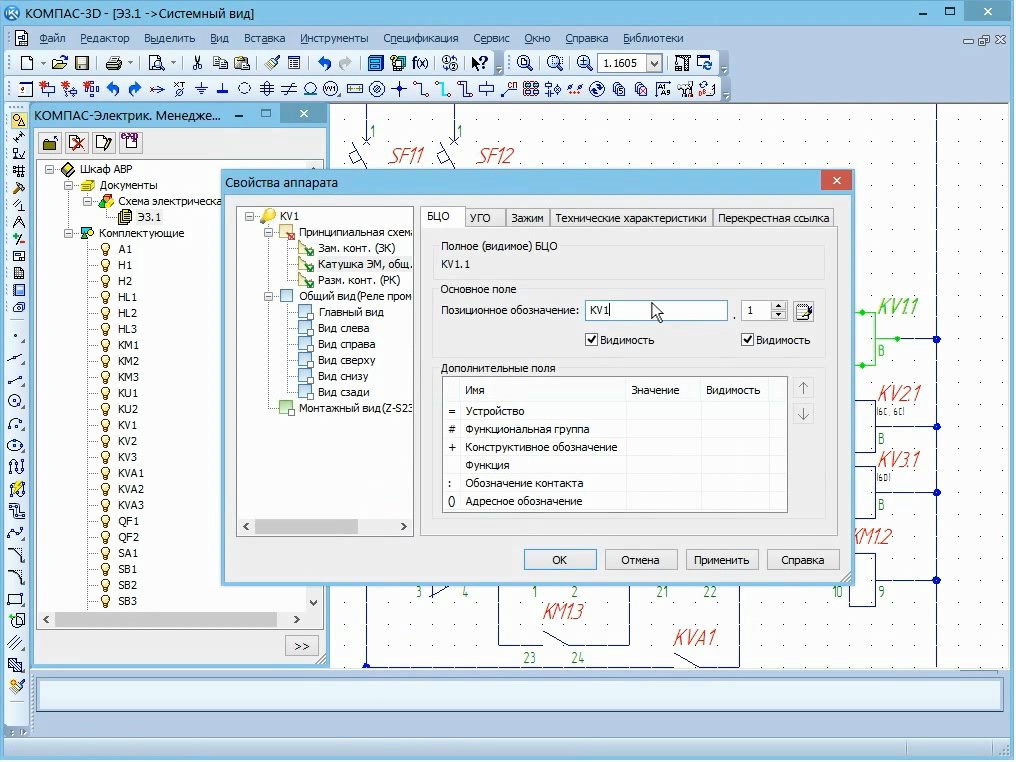The width and height of the screenshot is (1016, 762).
Task: Collapse Документы node
Action: (x=69, y=185)
